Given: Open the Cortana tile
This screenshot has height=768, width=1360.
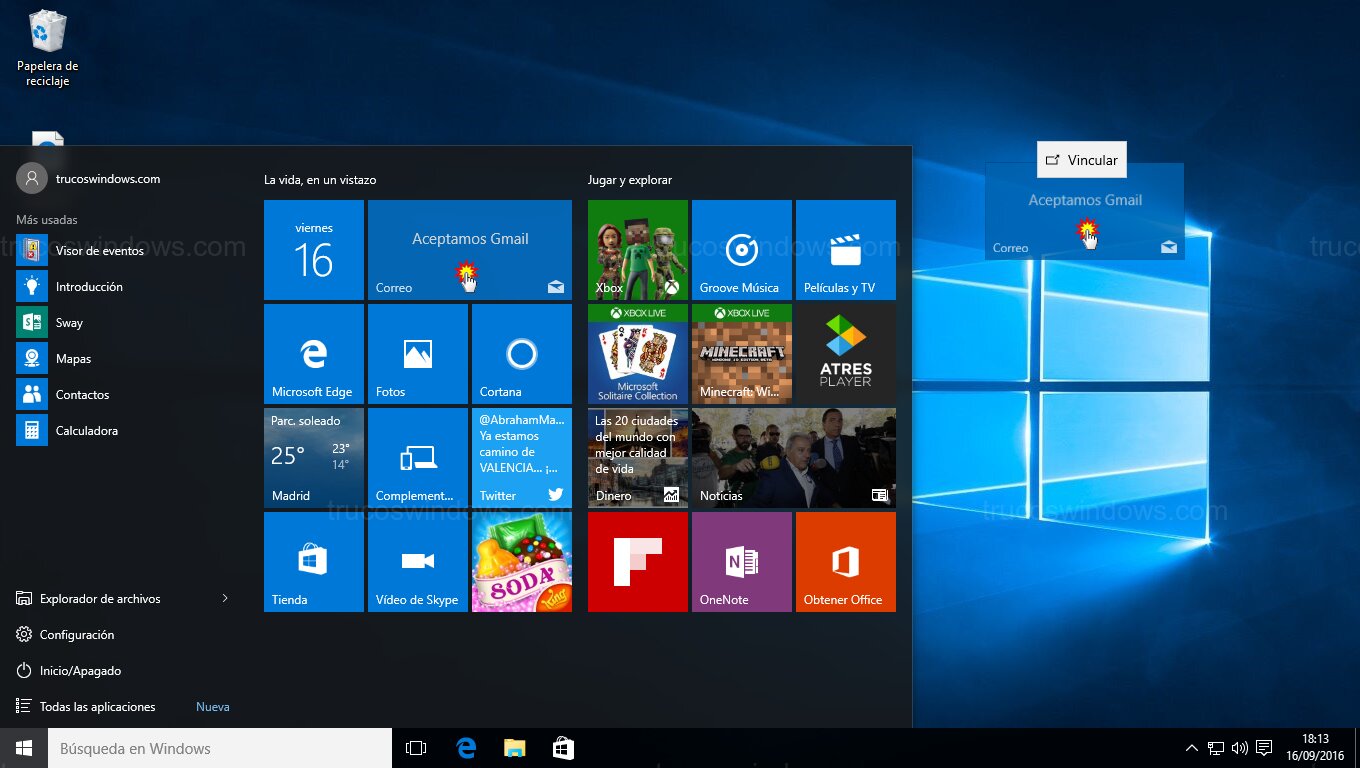Looking at the screenshot, I should tap(521, 354).
